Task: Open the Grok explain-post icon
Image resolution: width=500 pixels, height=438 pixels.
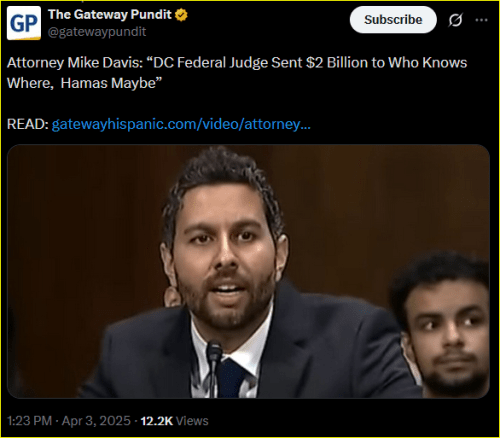Action: point(455,20)
